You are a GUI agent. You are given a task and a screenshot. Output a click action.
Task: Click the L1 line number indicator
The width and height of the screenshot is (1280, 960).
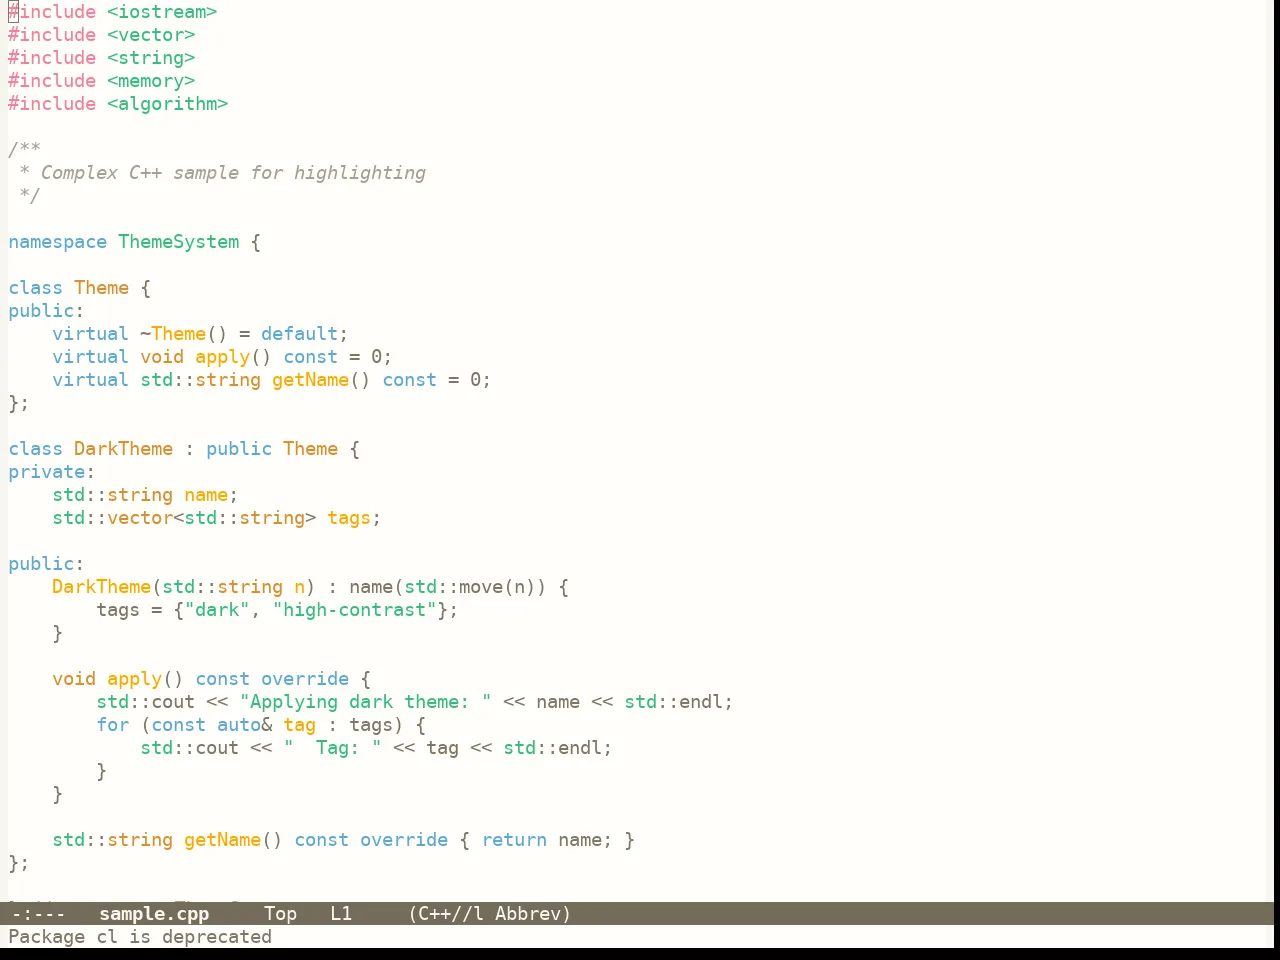[341, 913]
